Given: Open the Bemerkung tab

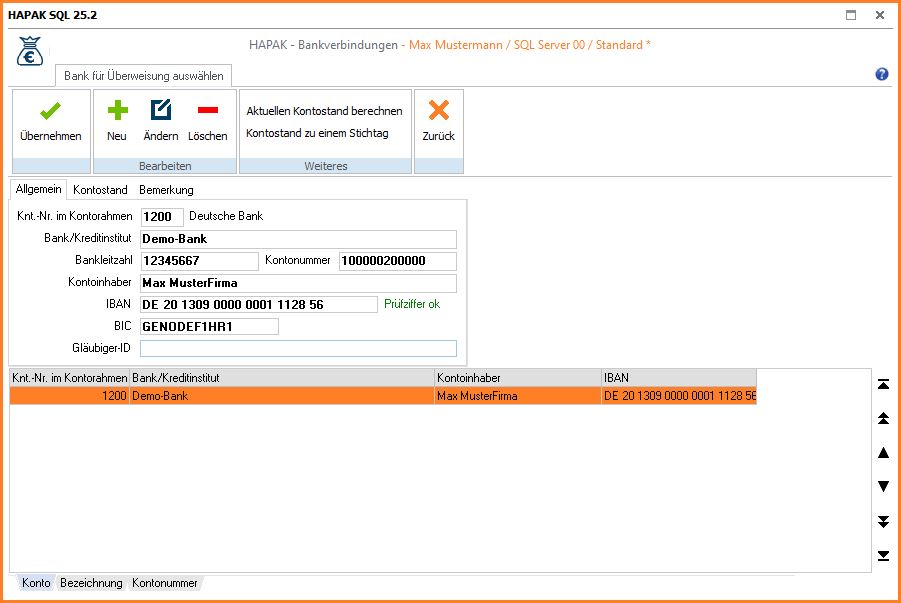Looking at the screenshot, I should click(x=166, y=189).
